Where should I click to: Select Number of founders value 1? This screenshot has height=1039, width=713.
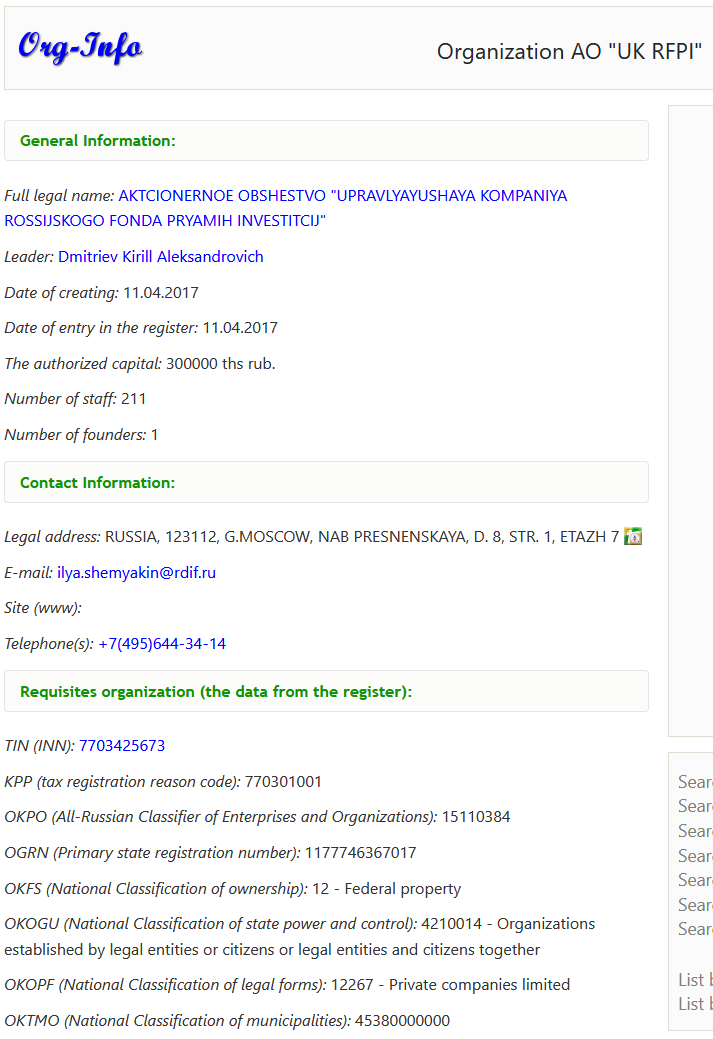[x=154, y=435]
